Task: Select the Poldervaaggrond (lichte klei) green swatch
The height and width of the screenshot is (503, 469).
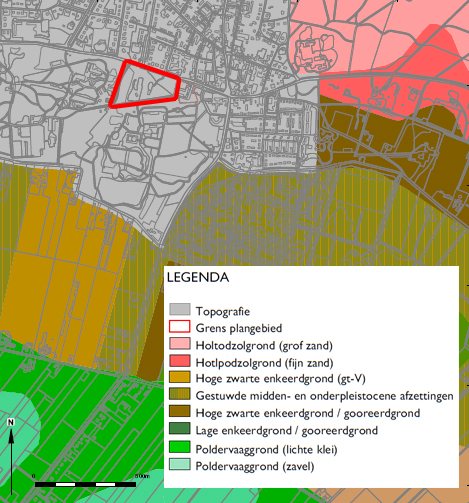Action: [180, 447]
